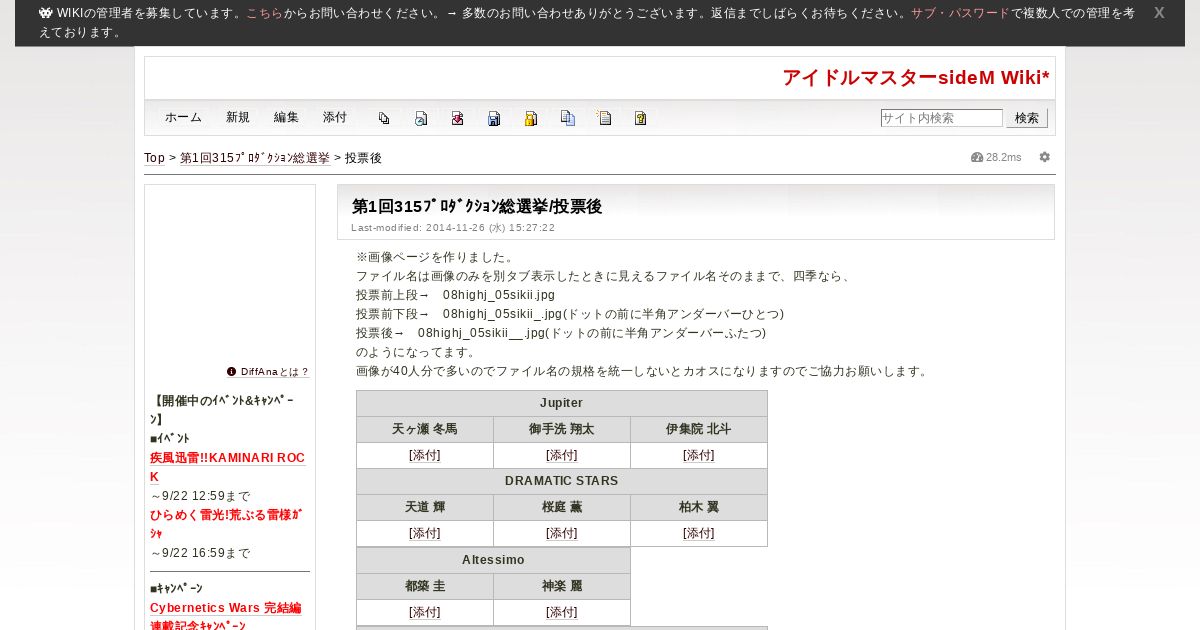Click the 天ヶ瀬 冬馬 name cell
The height and width of the screenshot is (630, 1200).
(x=425, y=429)
